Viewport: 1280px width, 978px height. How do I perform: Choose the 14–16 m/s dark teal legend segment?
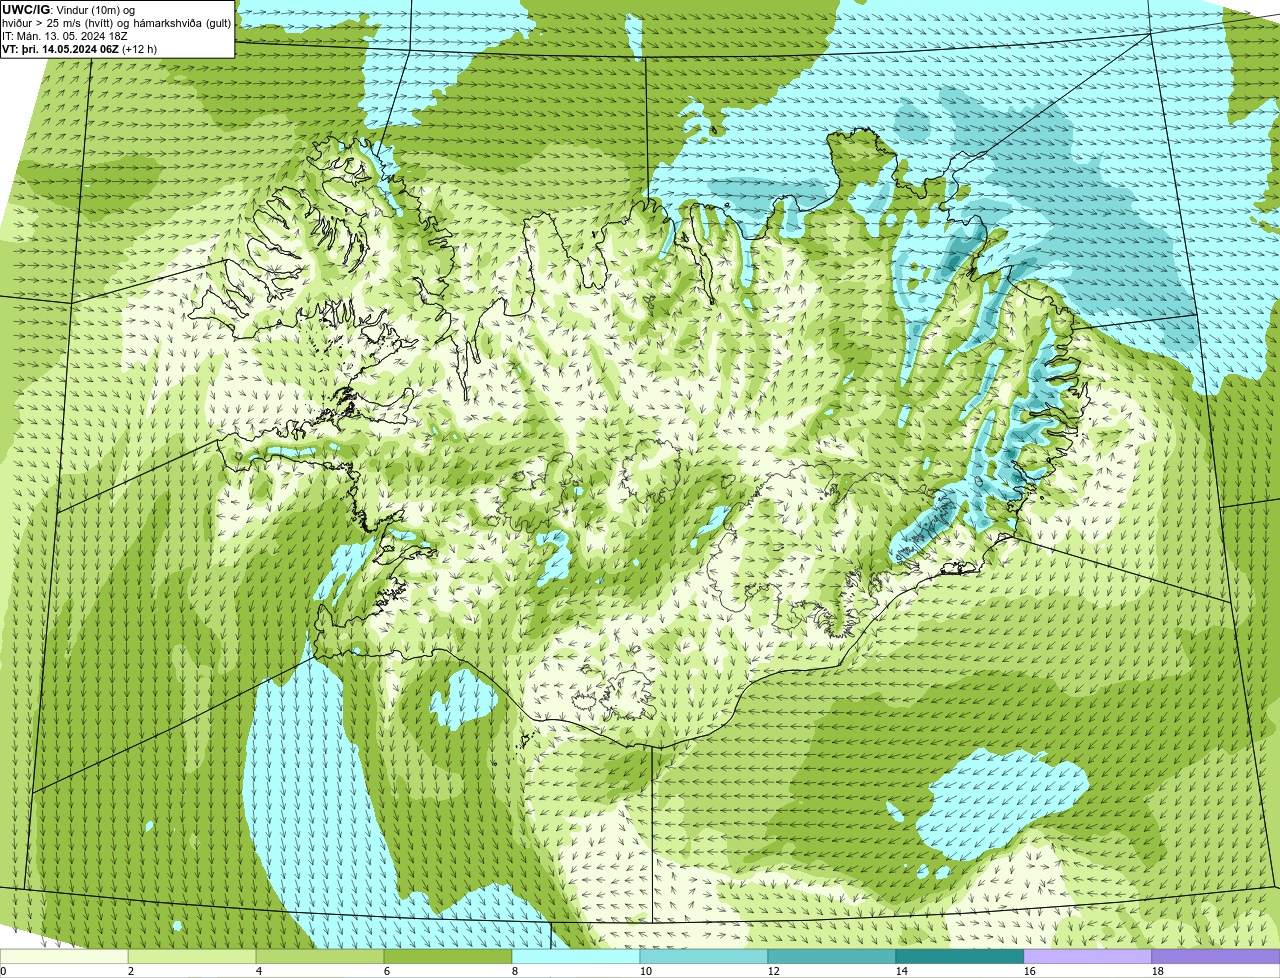(x=960, y=957)
